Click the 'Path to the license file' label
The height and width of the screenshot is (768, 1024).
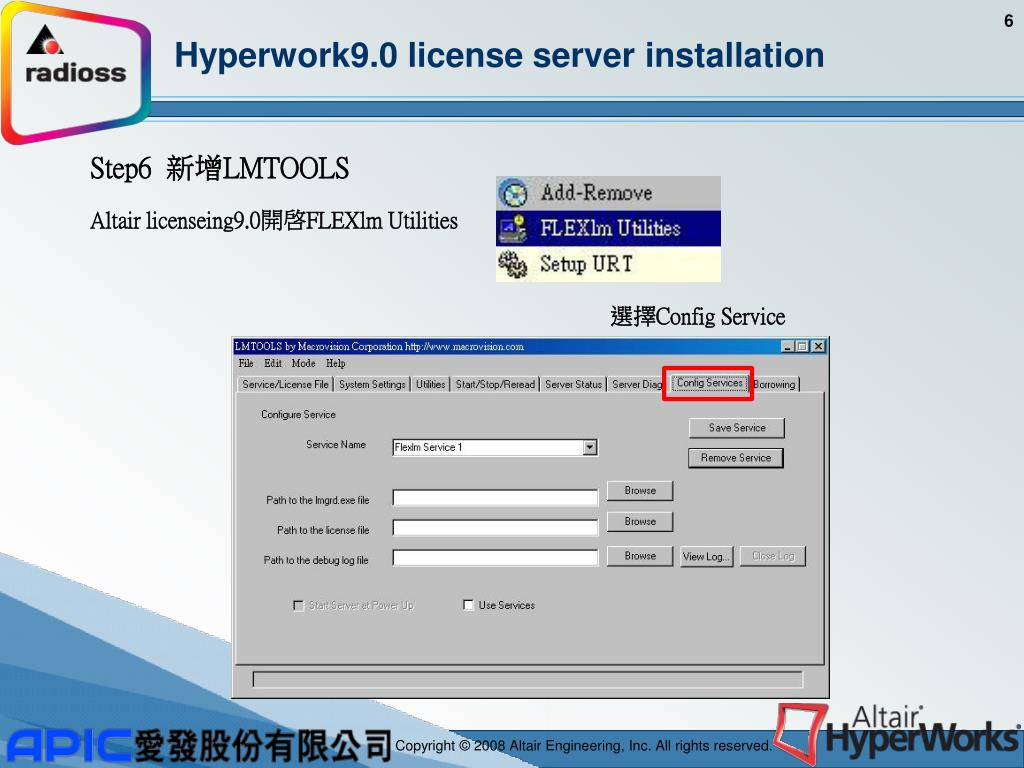point(323,530)
